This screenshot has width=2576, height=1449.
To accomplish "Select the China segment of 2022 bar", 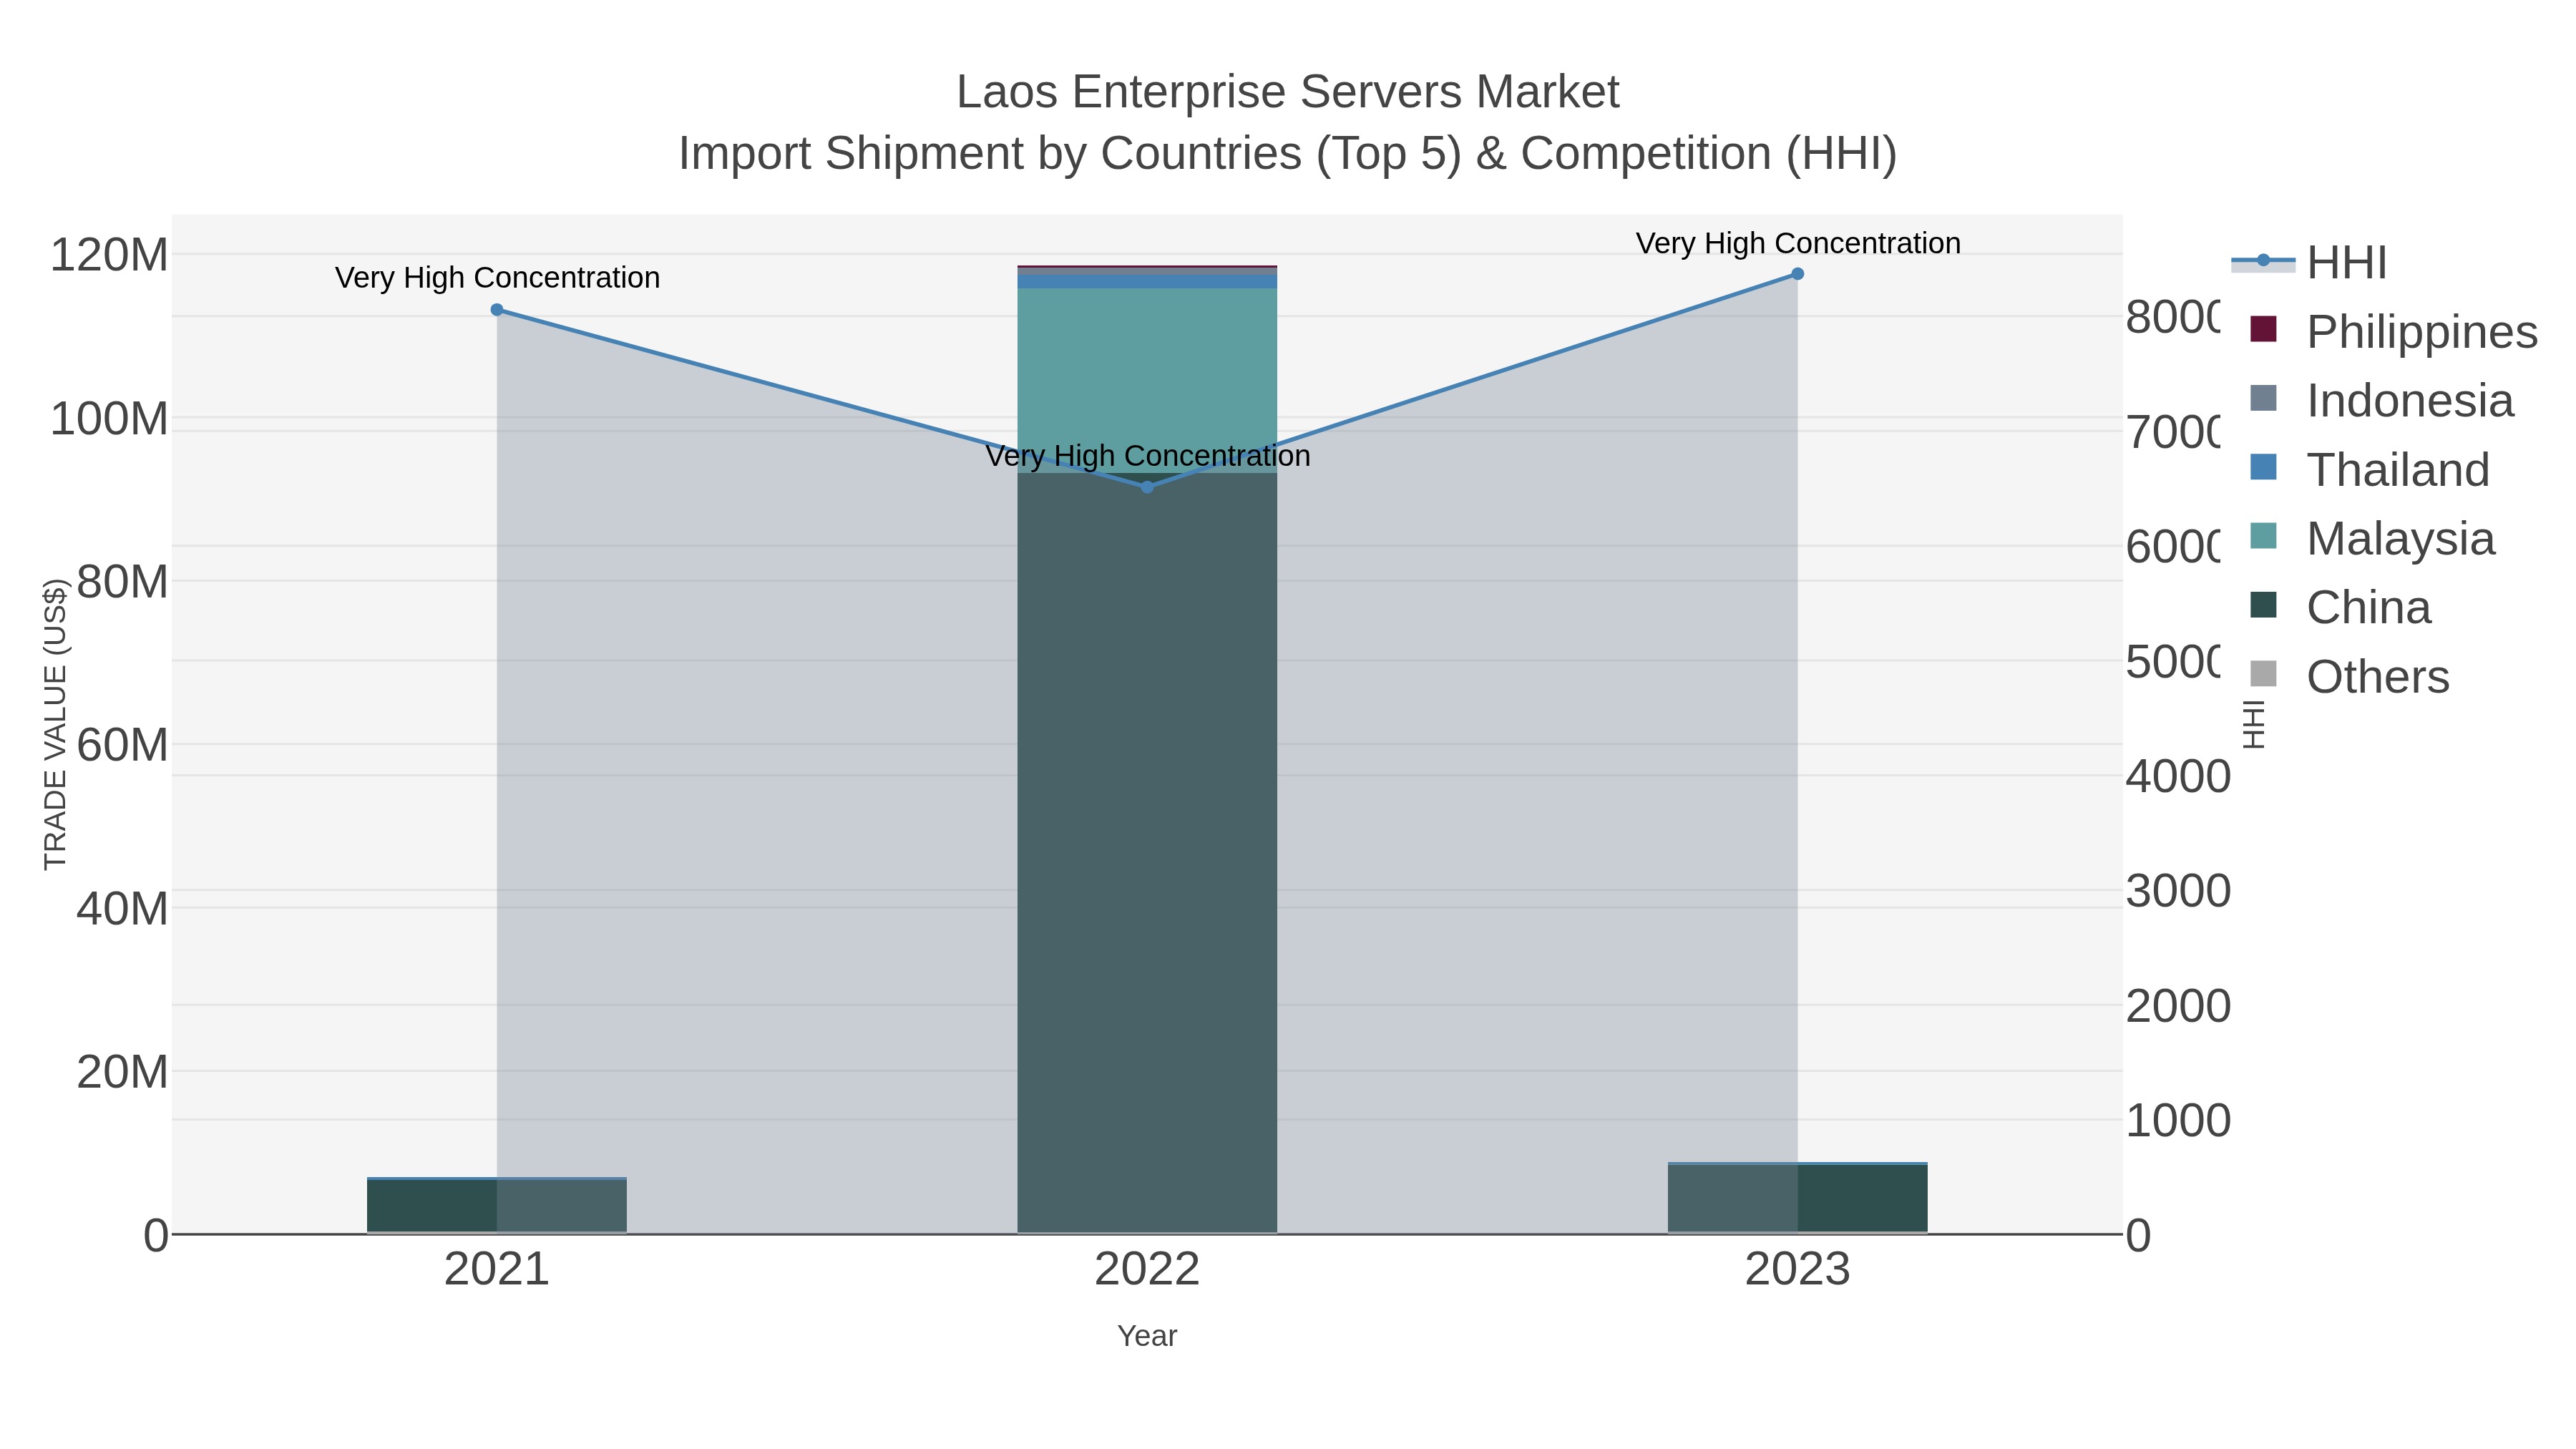I will click(1147, 852).
